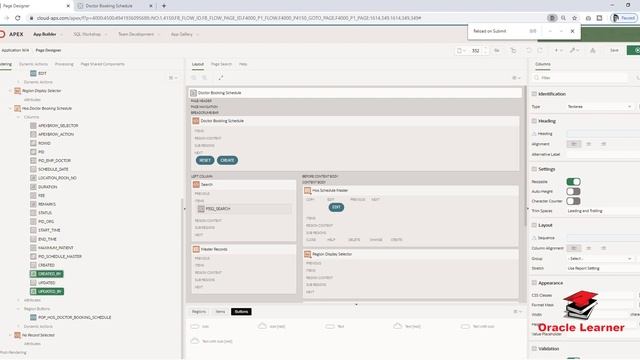Go to Application breadcrumb link

[x=15, y=50]
